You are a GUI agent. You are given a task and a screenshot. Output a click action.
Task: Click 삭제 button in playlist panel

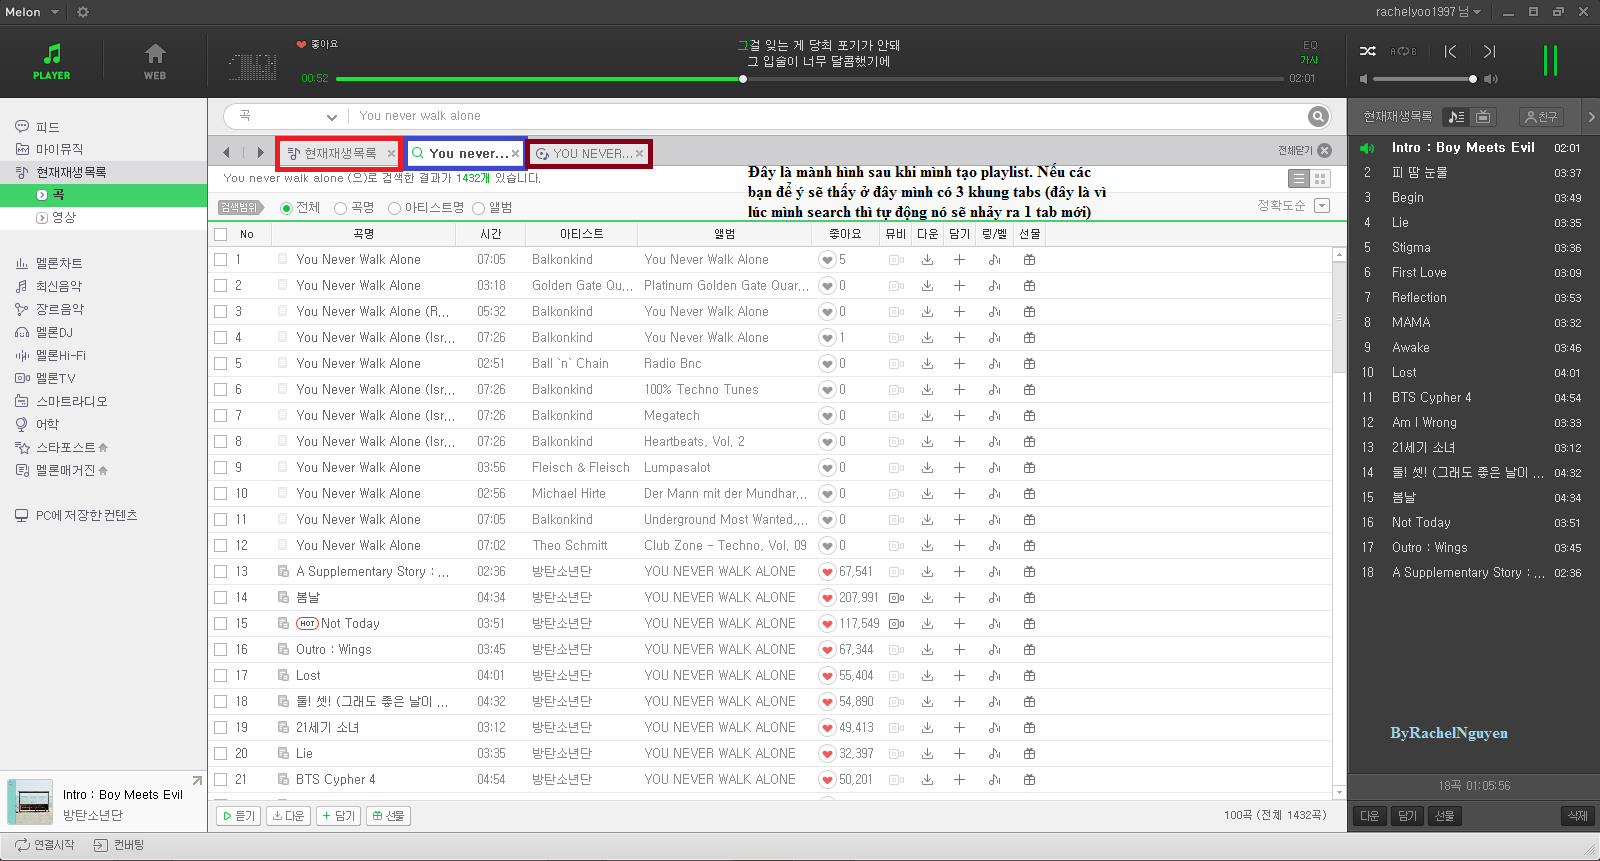tap(1576, 816)
